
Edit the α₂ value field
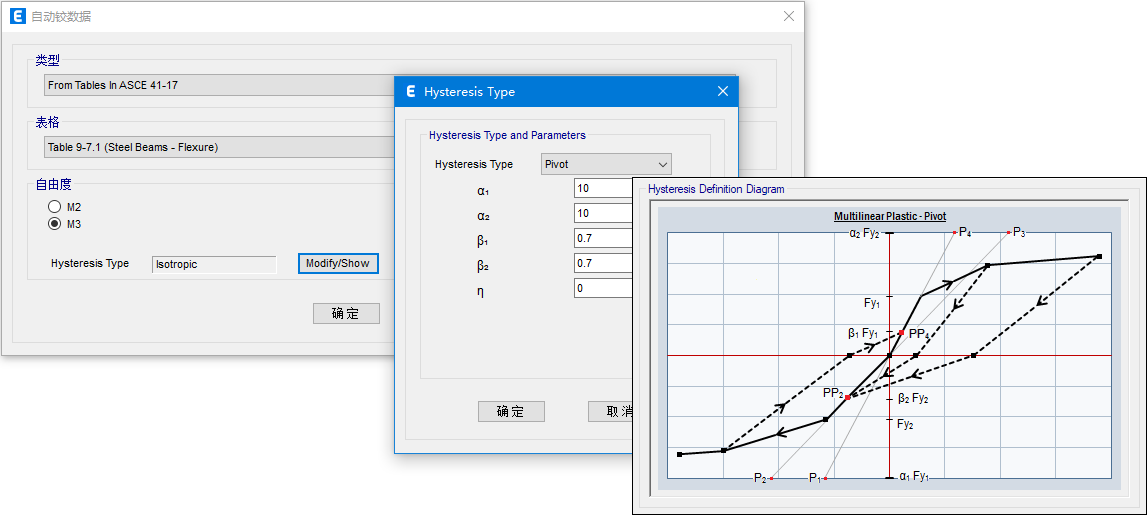click(x=603, y=214)
